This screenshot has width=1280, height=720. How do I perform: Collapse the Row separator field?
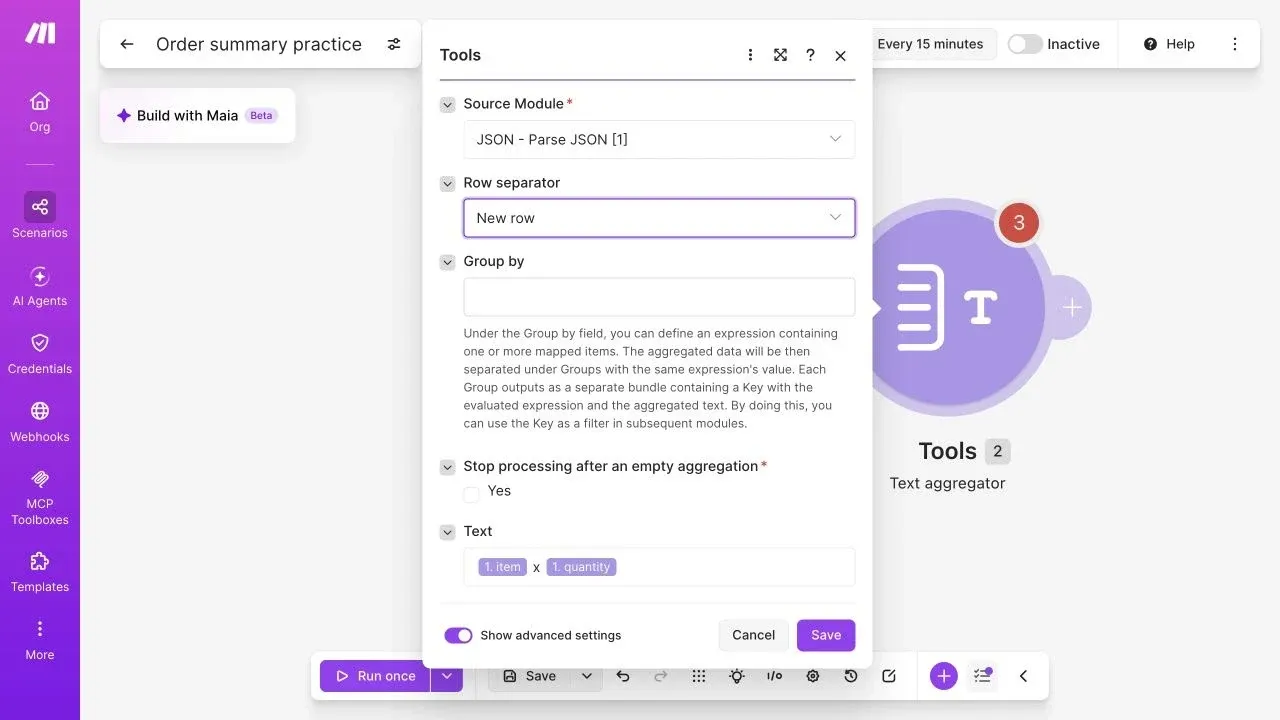(x=448, y=183)
